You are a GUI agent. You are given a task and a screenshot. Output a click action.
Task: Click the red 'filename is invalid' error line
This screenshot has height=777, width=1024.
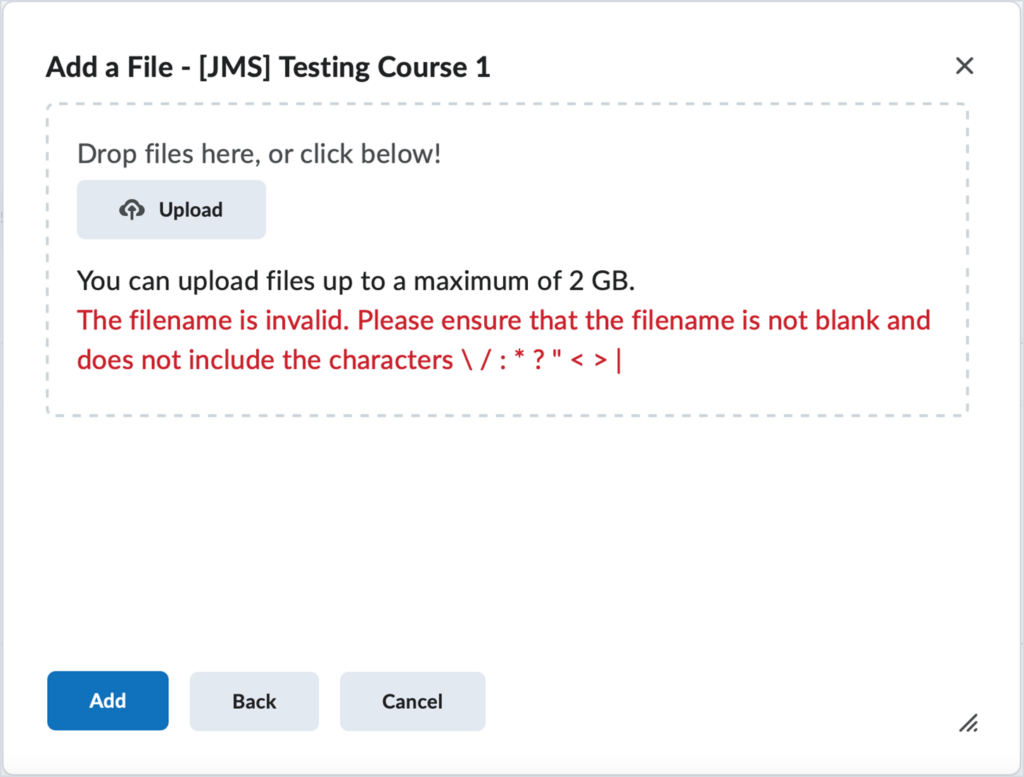coord(503,321)
